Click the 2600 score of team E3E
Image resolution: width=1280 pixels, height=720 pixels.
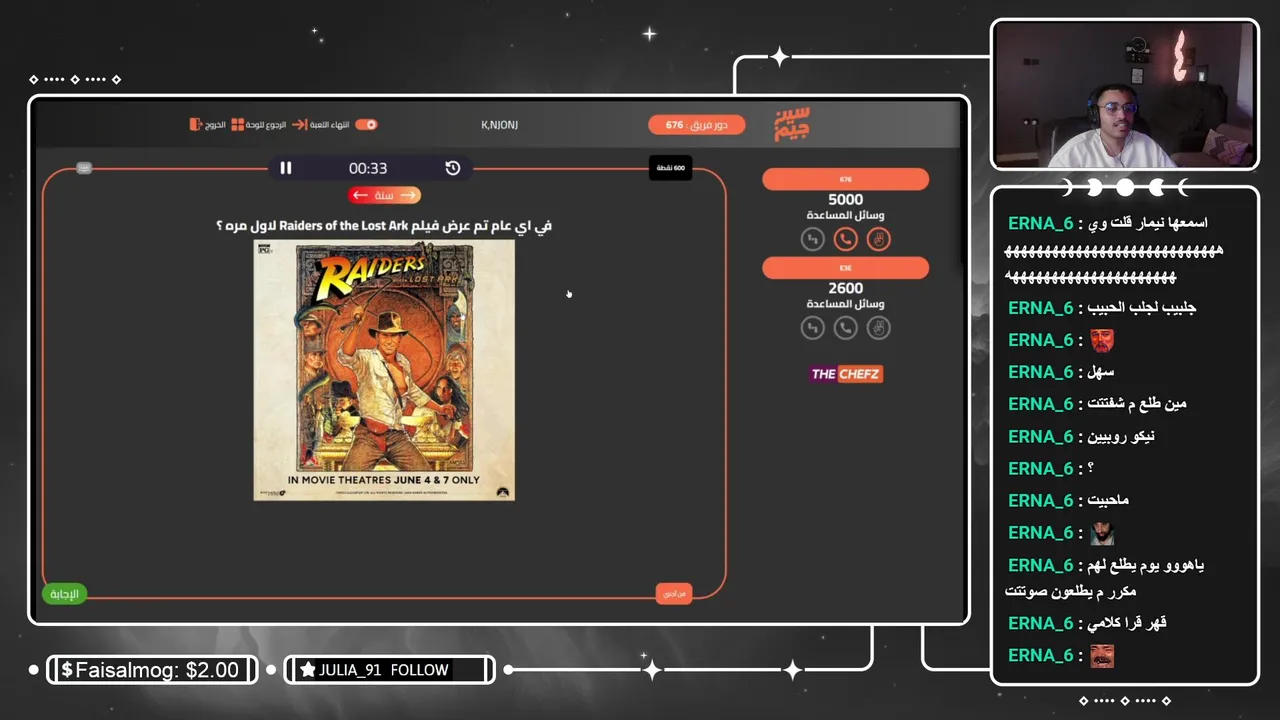point(845,288)
